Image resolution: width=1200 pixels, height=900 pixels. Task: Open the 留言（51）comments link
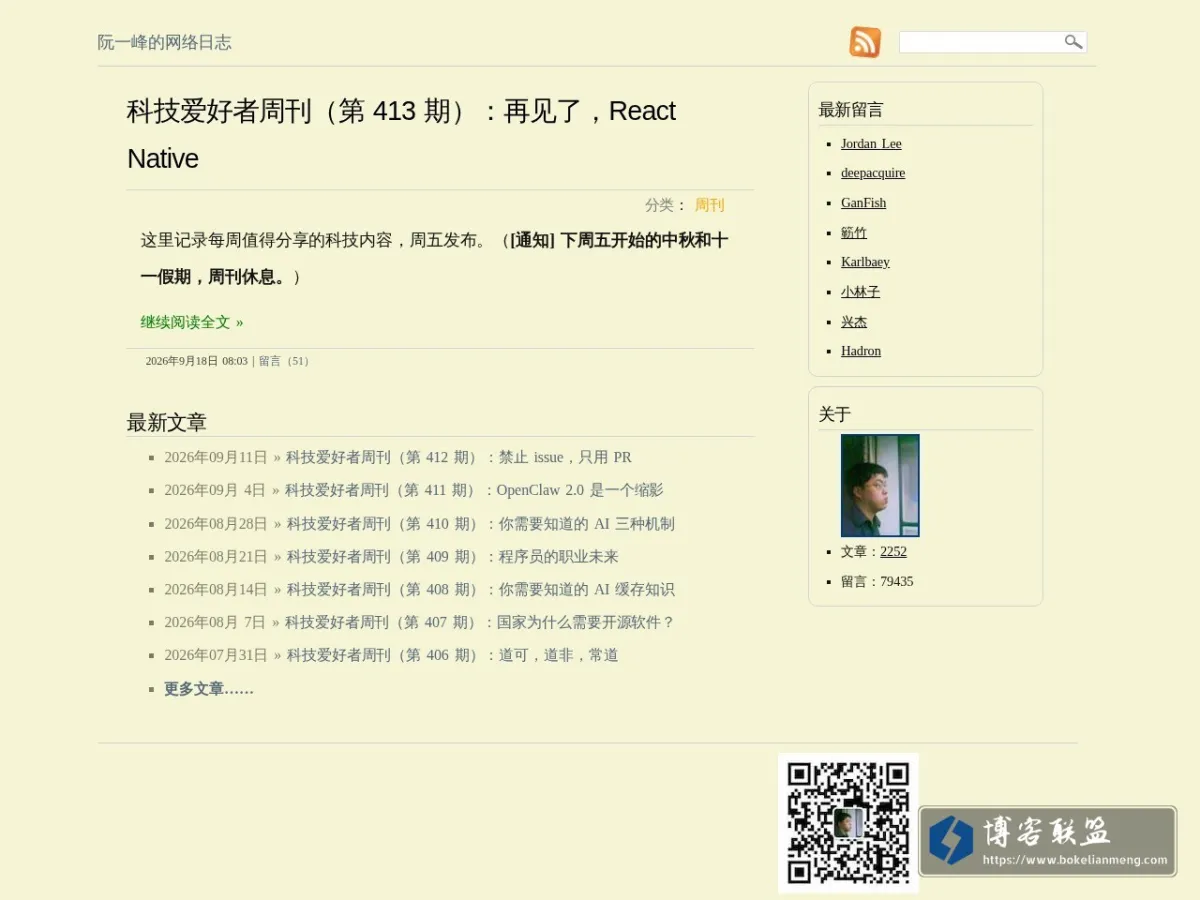(x=286, y=361)
